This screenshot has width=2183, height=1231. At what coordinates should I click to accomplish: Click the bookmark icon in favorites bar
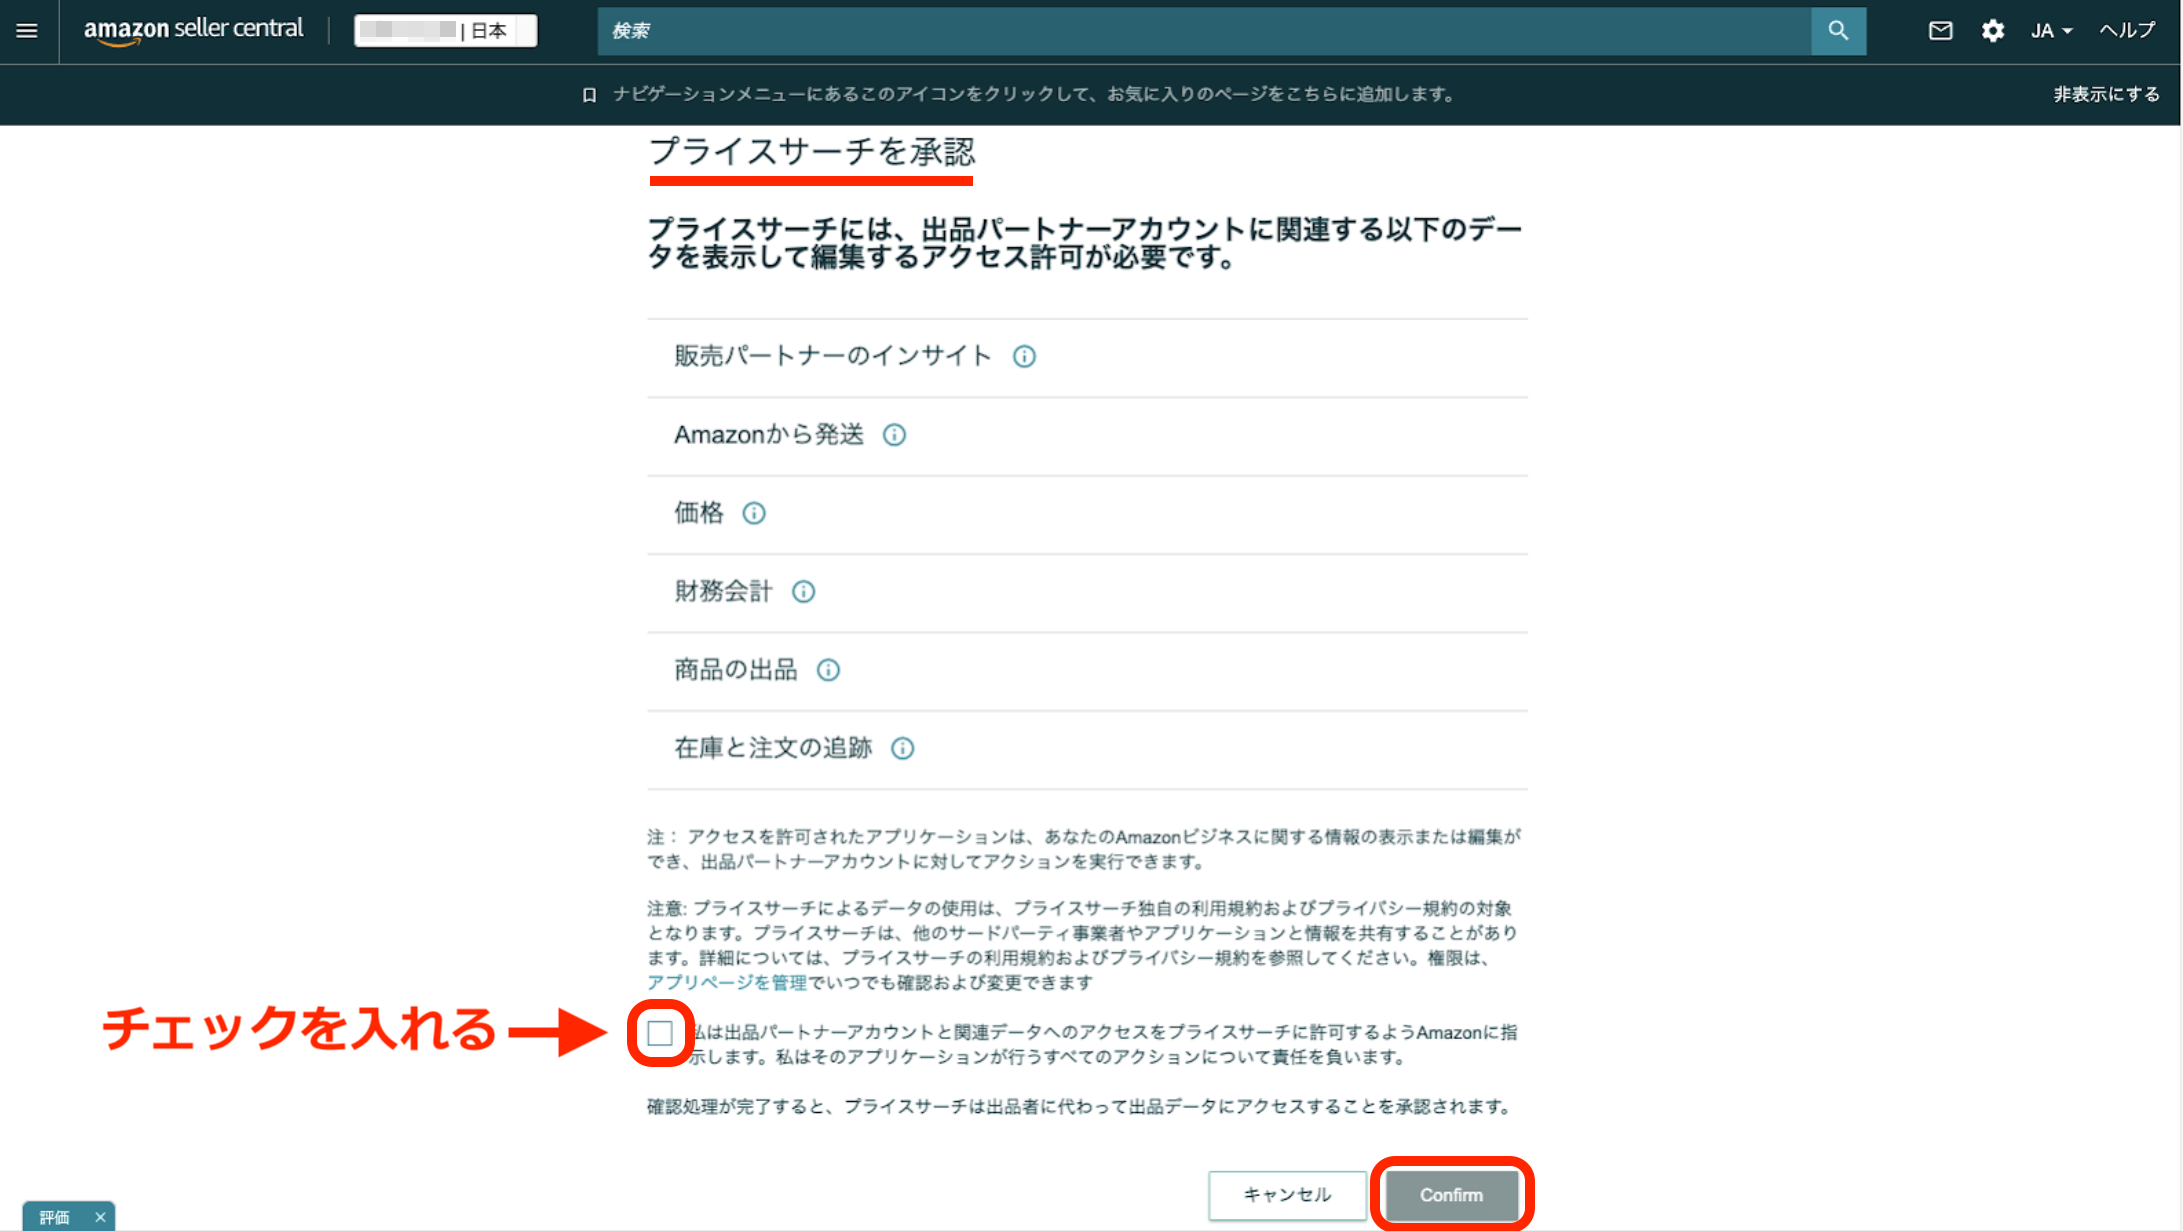[589, 95]
